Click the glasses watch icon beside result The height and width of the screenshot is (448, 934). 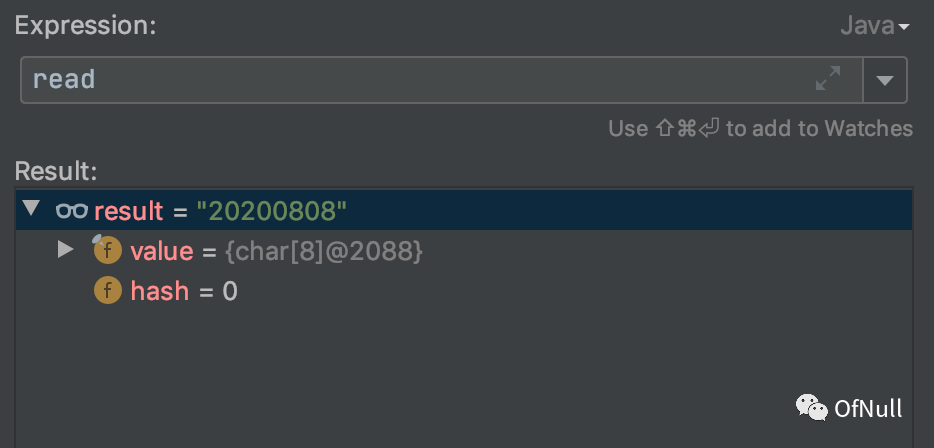click(x=72, y=211)
